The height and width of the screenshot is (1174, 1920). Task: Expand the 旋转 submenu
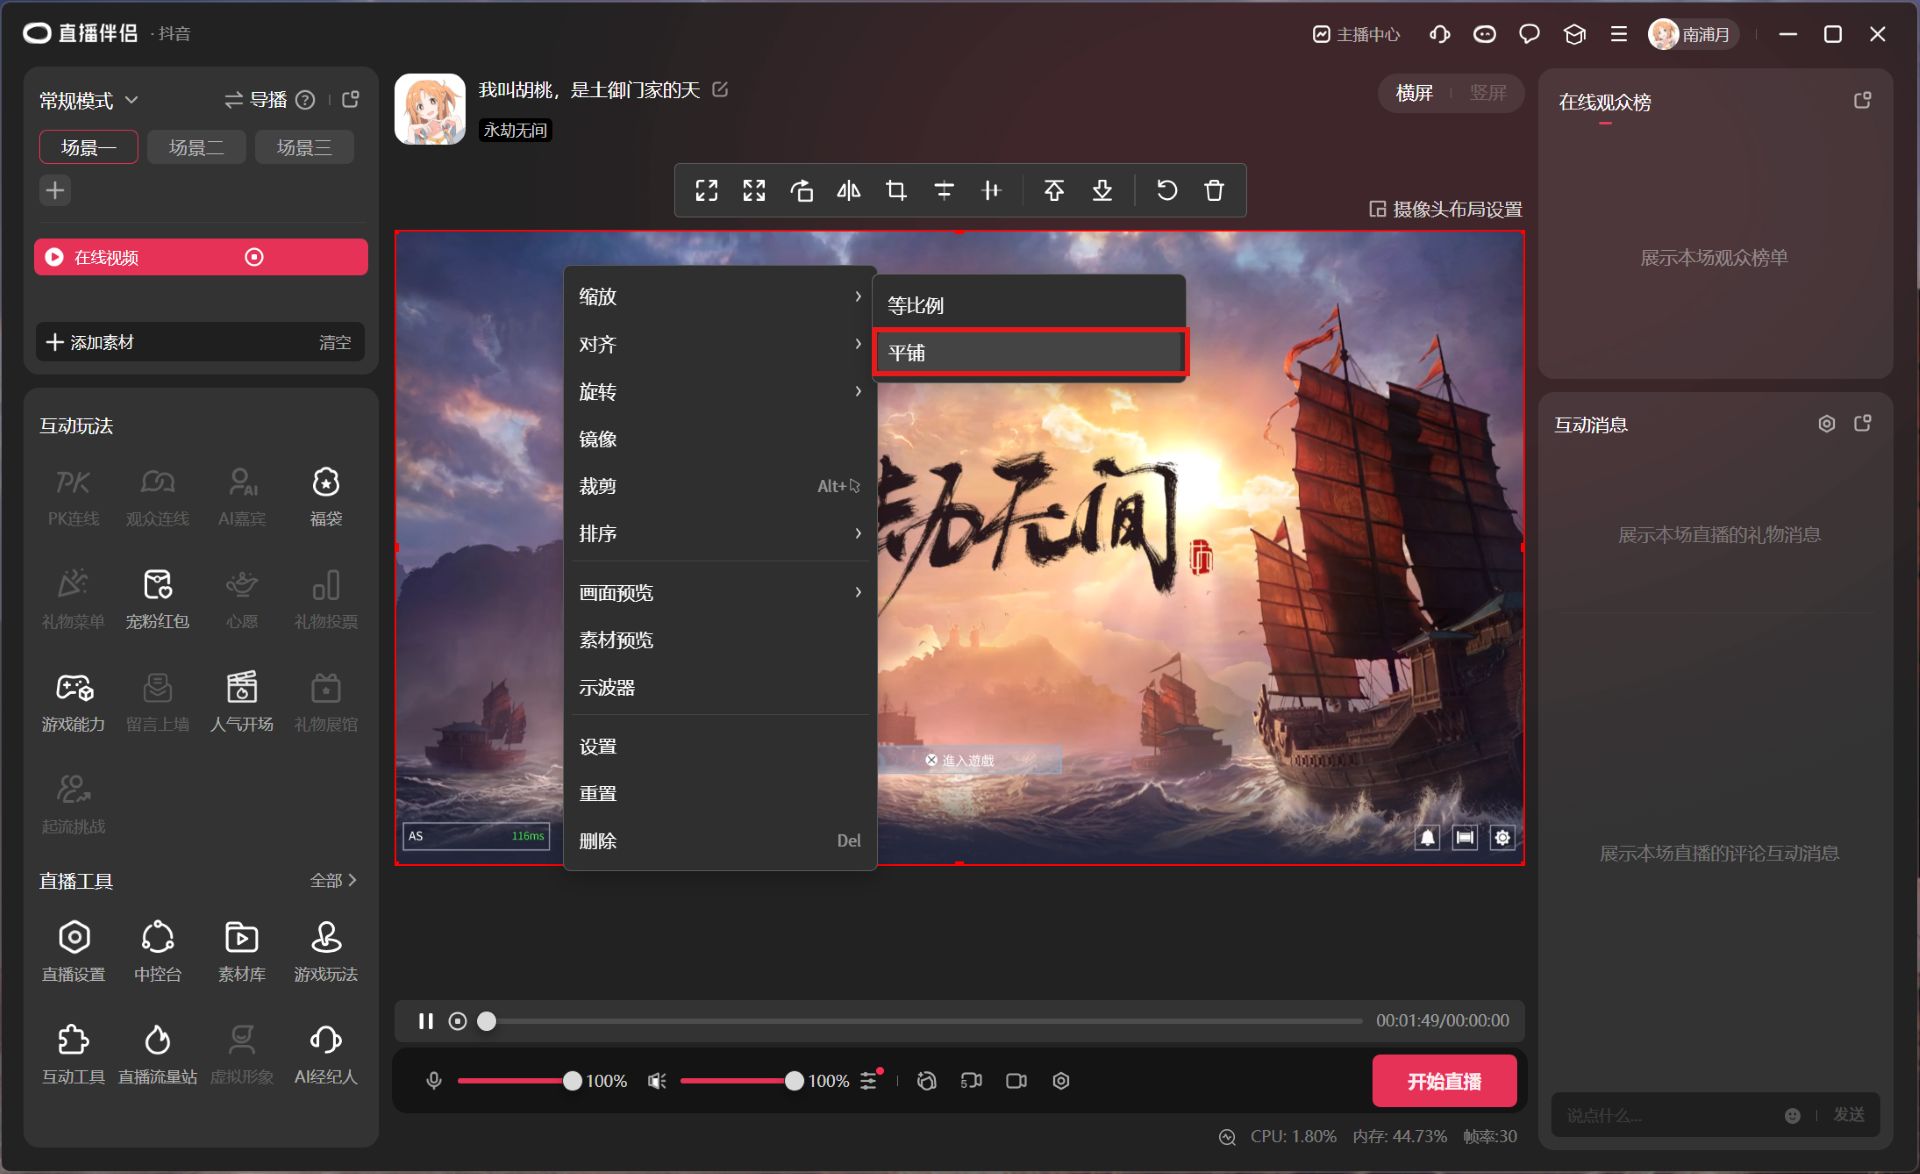tap(720, 391)
